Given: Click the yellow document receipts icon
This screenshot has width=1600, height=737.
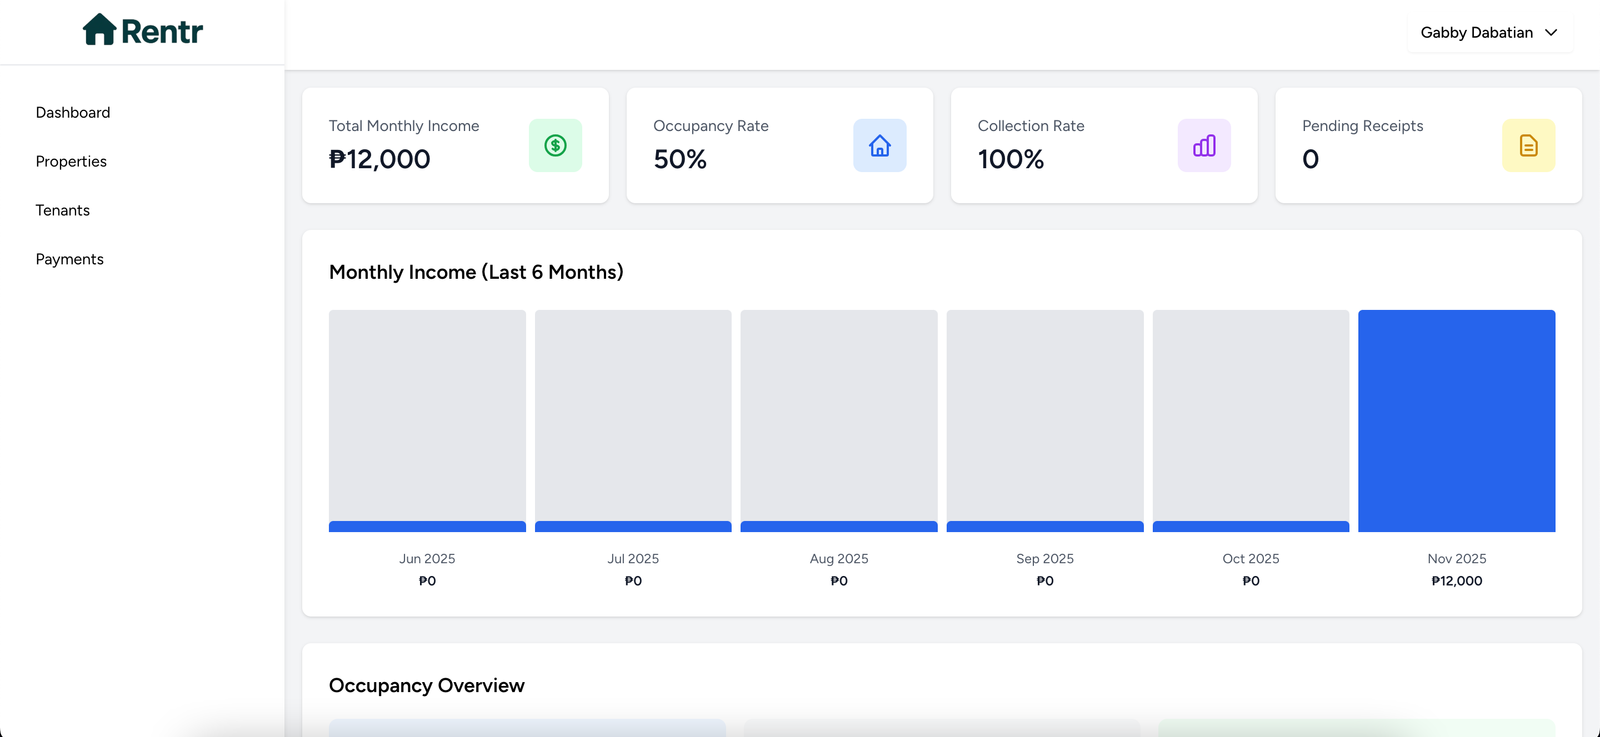Looking at the screenshot, I should pos(1528,146).
